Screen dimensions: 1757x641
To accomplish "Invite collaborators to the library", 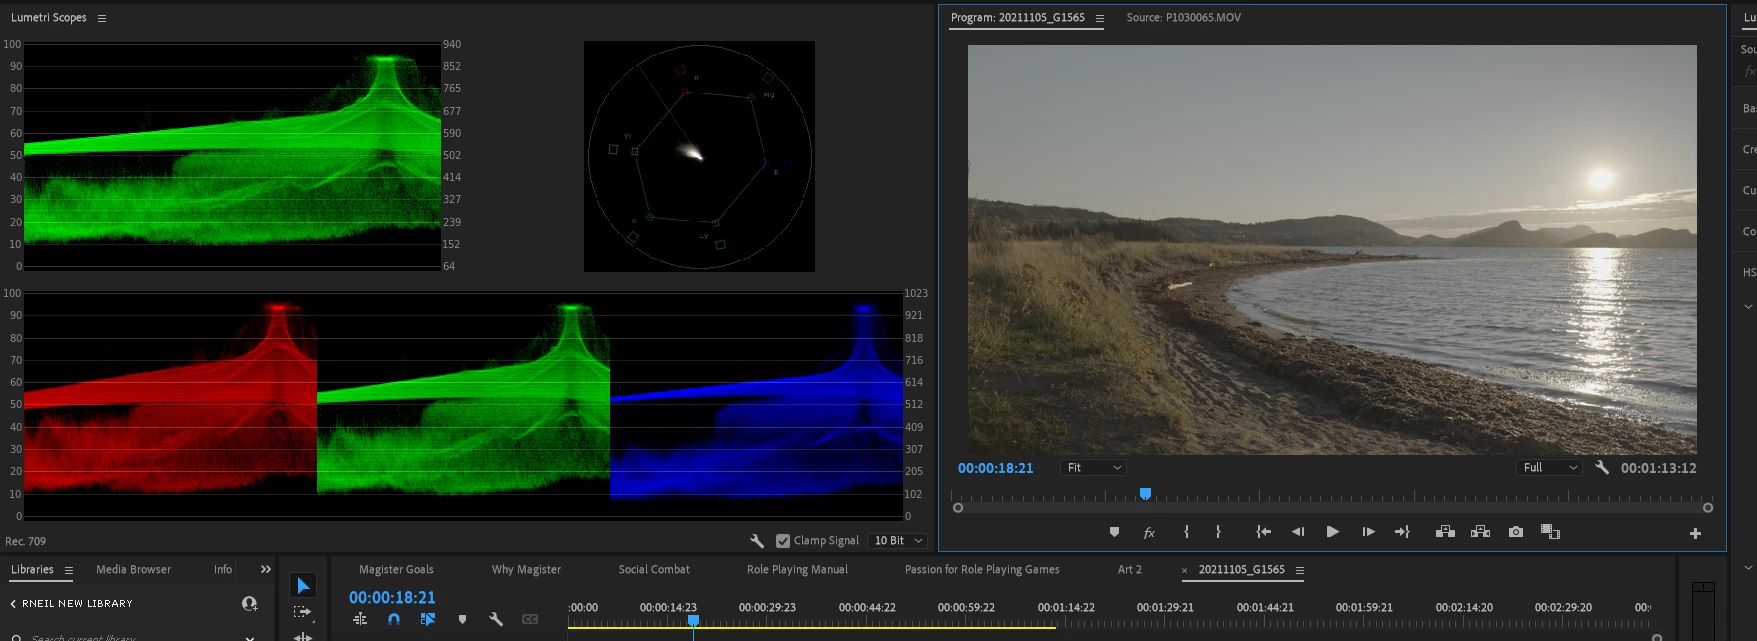I will (249, 604).
